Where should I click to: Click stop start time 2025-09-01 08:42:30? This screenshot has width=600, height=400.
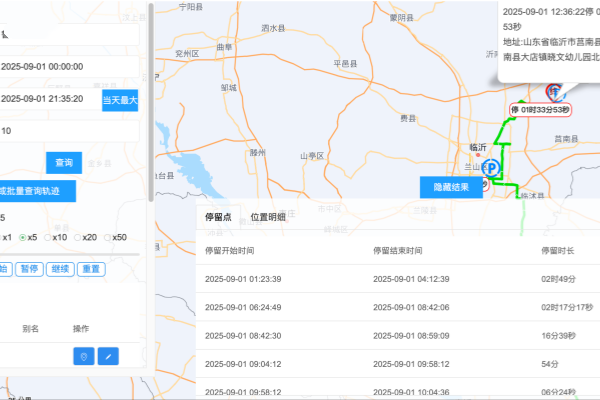(x=243, y=336)
